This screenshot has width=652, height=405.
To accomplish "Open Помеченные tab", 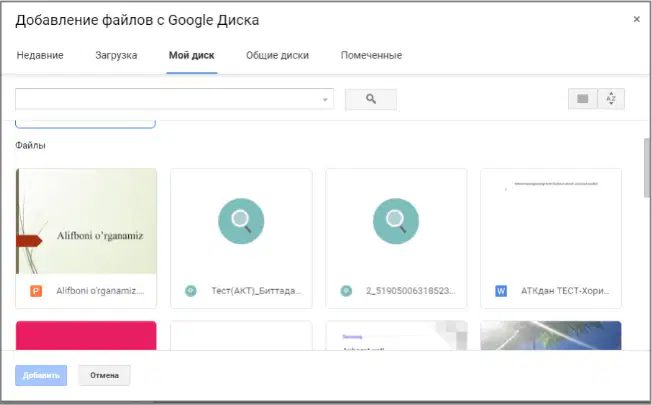I will coord(371,55).
